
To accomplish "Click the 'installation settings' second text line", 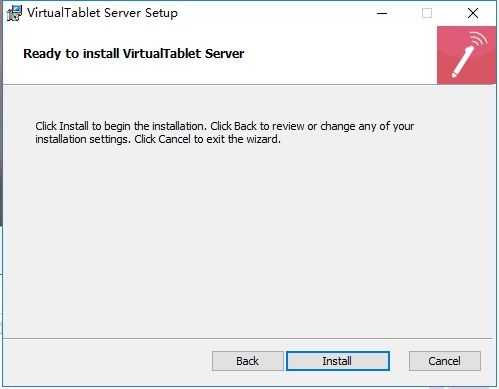I will tap(158, 139).
